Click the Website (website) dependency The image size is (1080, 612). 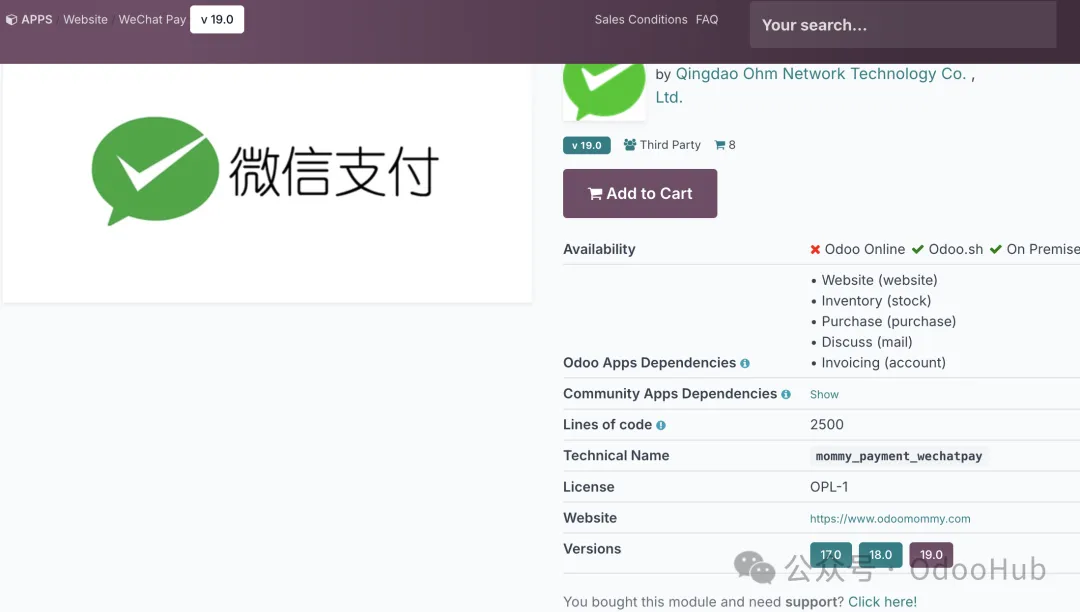879,280
